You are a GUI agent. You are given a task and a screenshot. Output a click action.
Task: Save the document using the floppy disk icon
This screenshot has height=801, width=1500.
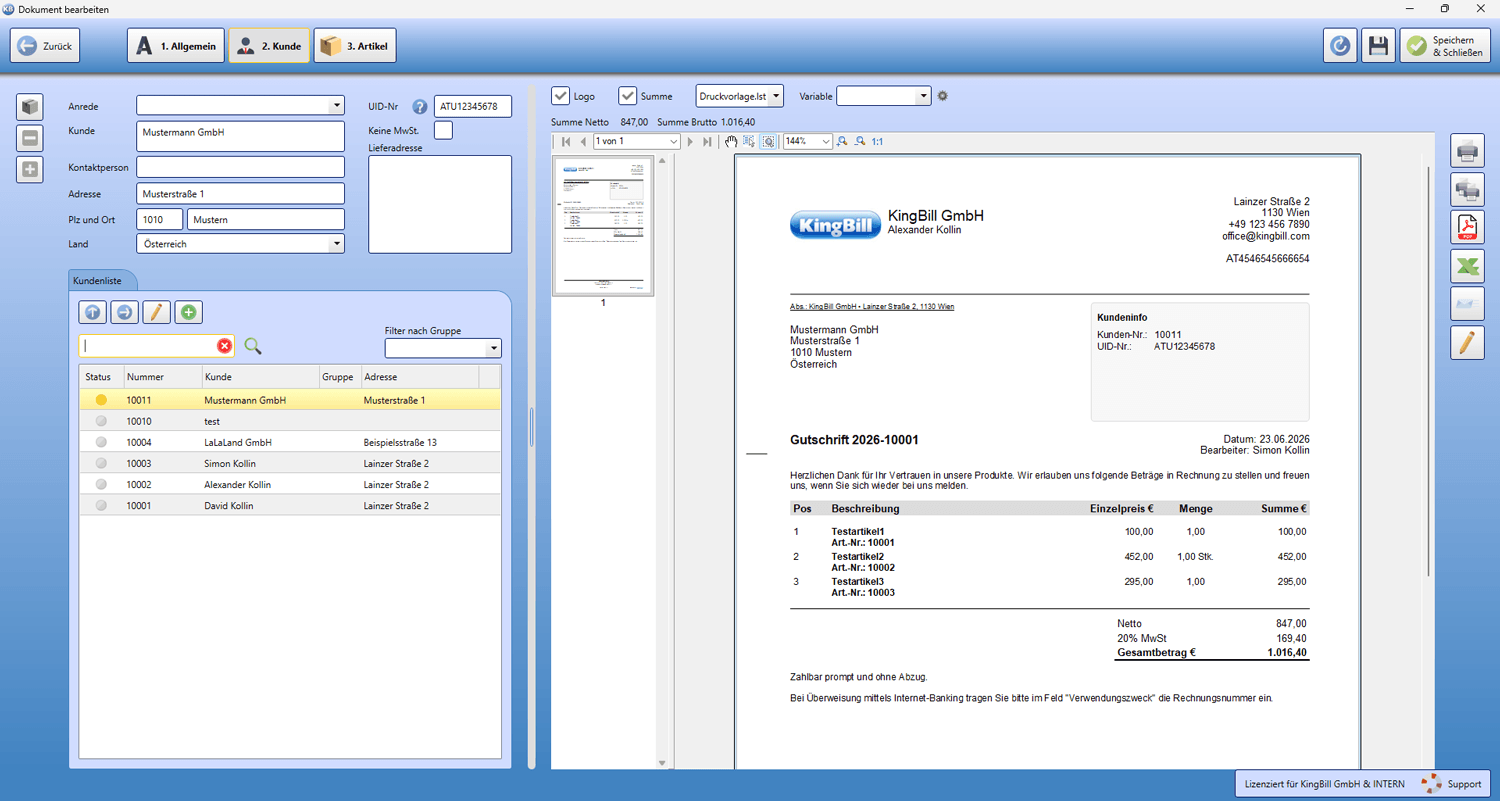pos(1378,46)
